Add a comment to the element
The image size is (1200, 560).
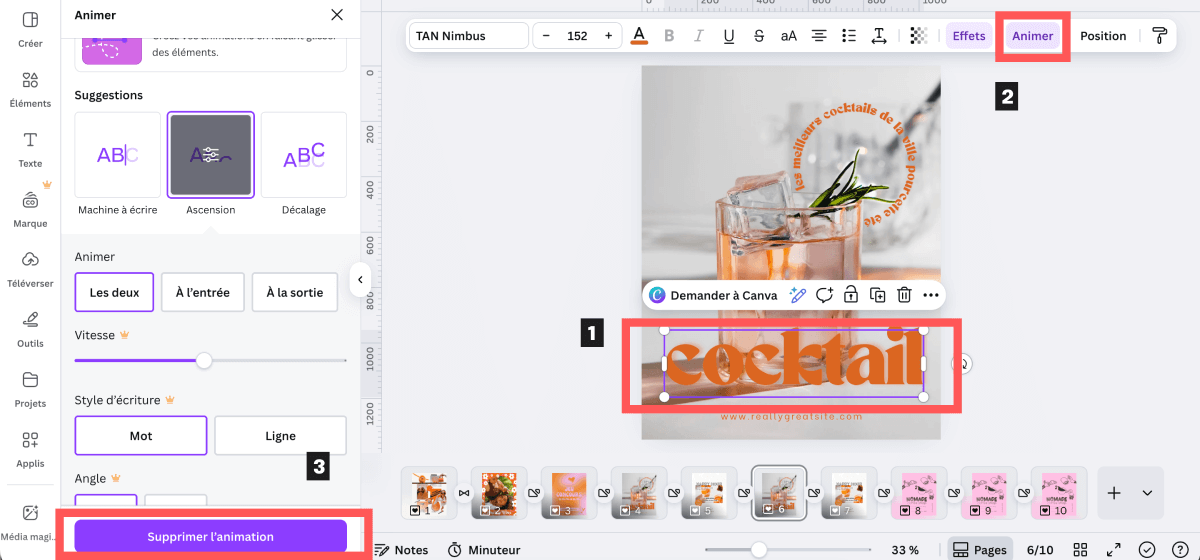tap(824, 295)
